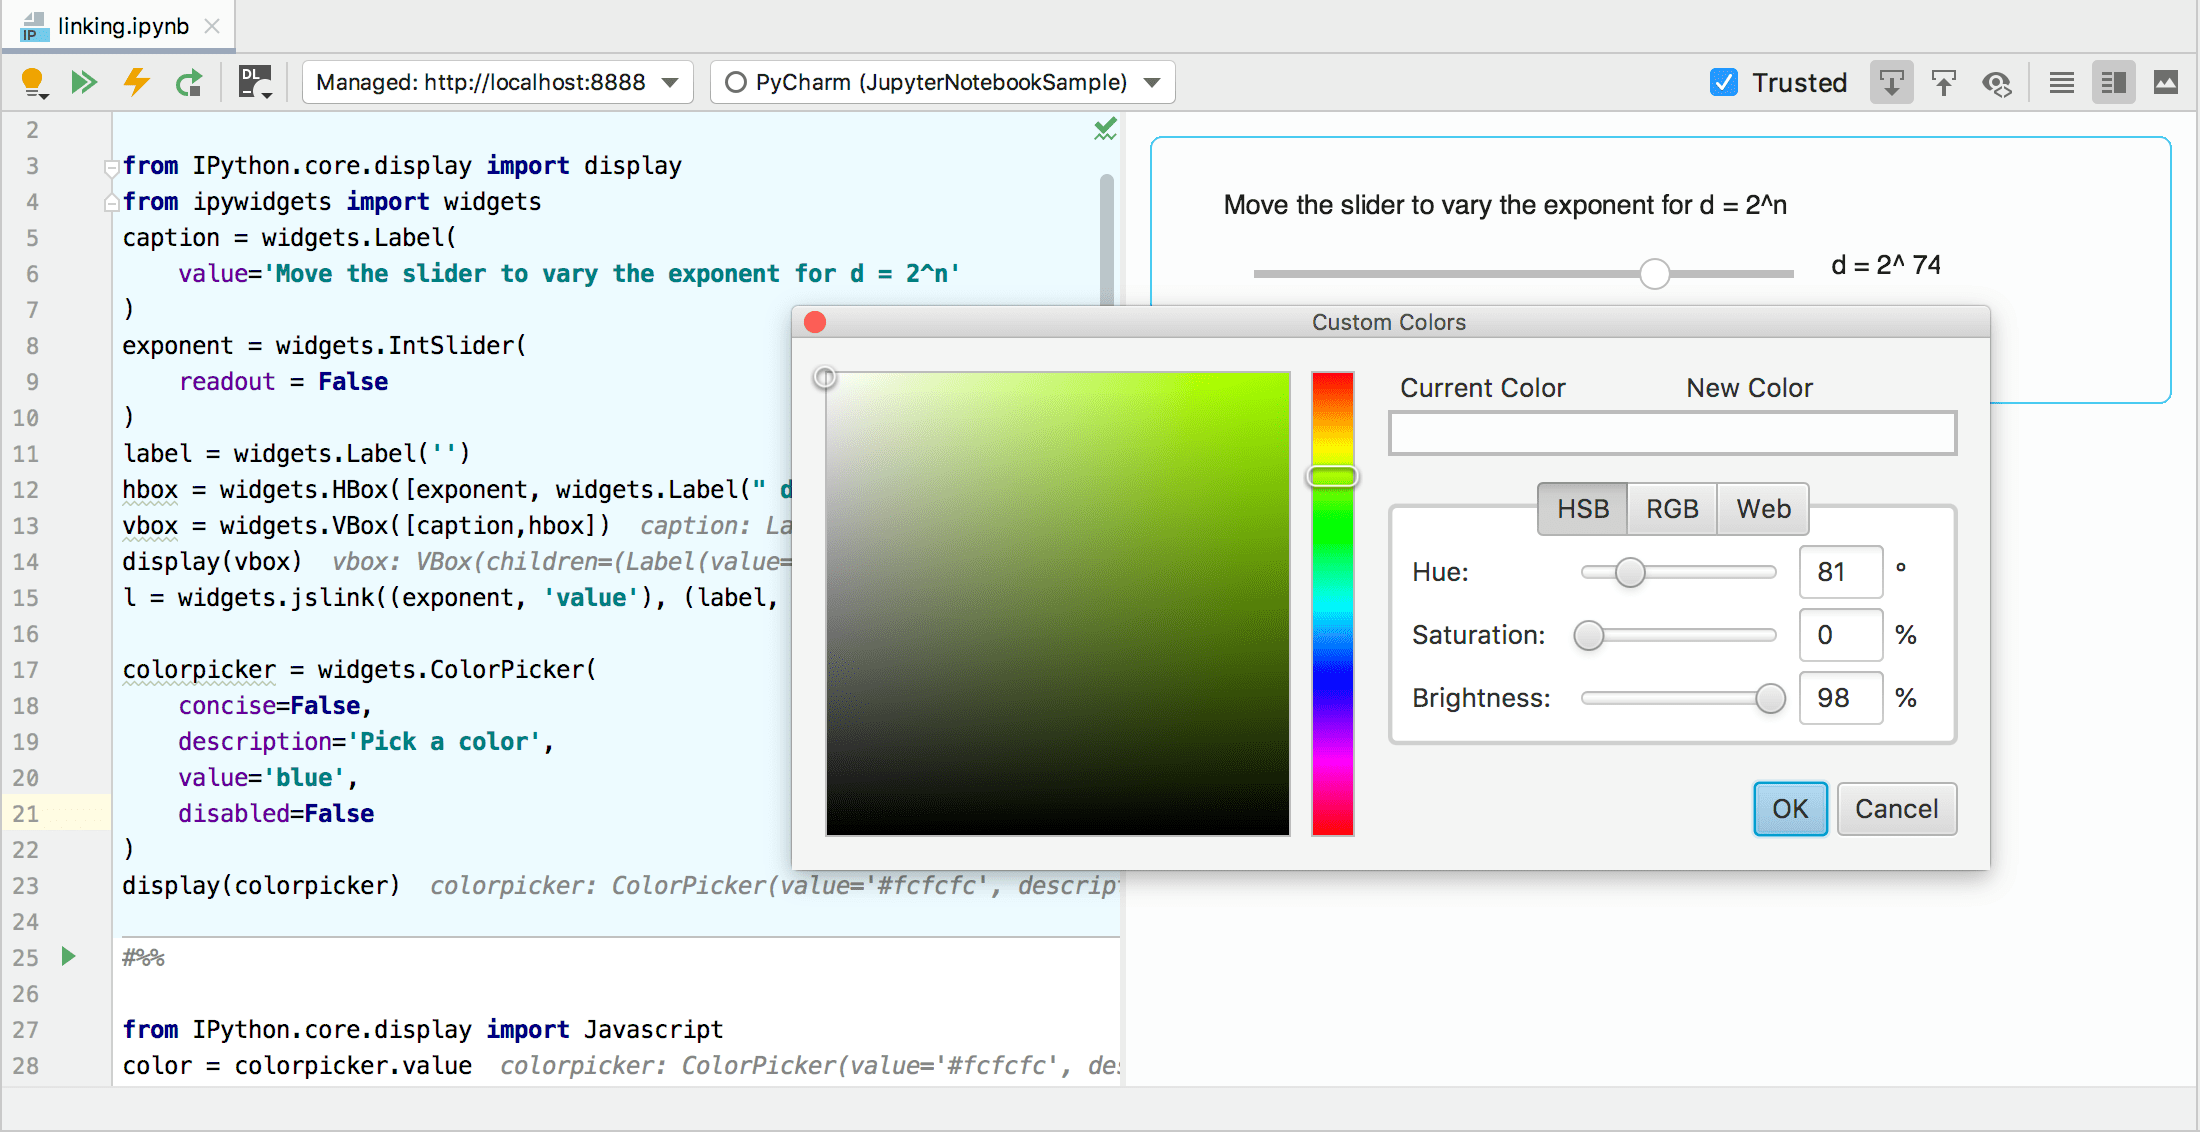The width and height of the screenshot is (2200, 1132).
Task: Click the Restart Kernel icon
Action: tap(189, 81)
